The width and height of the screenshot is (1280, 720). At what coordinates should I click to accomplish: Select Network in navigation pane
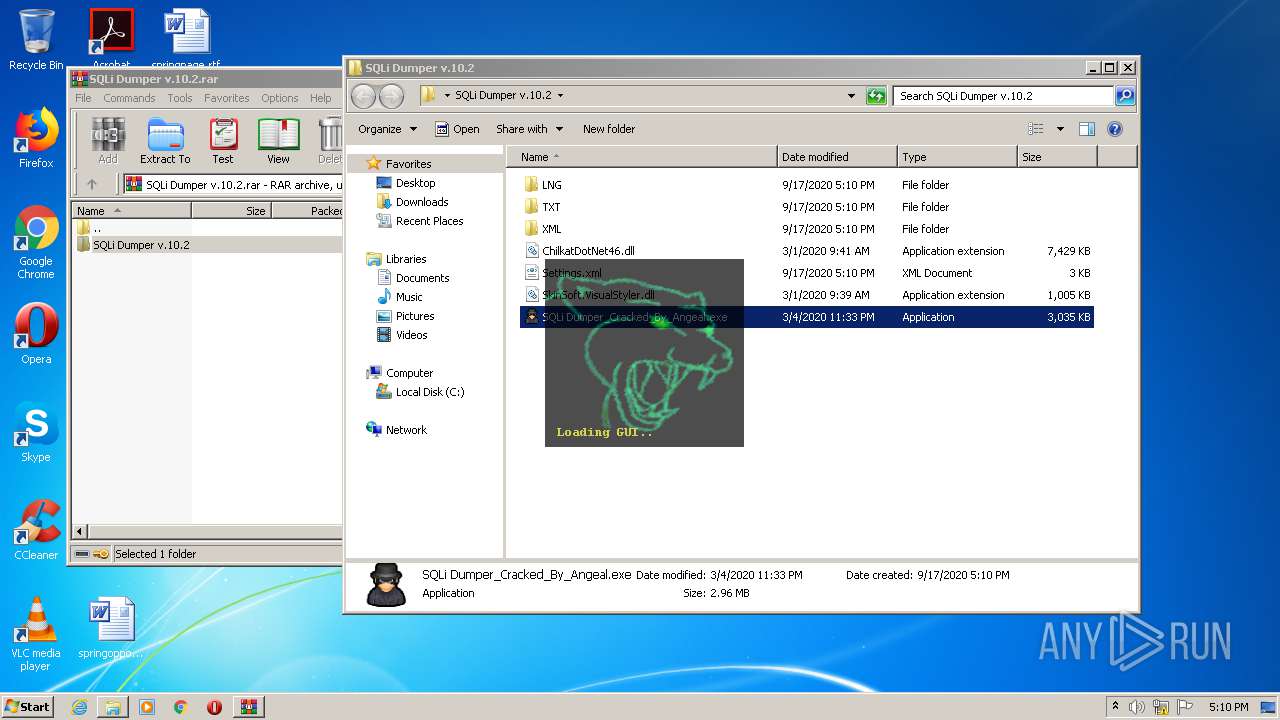click(406, 430)
